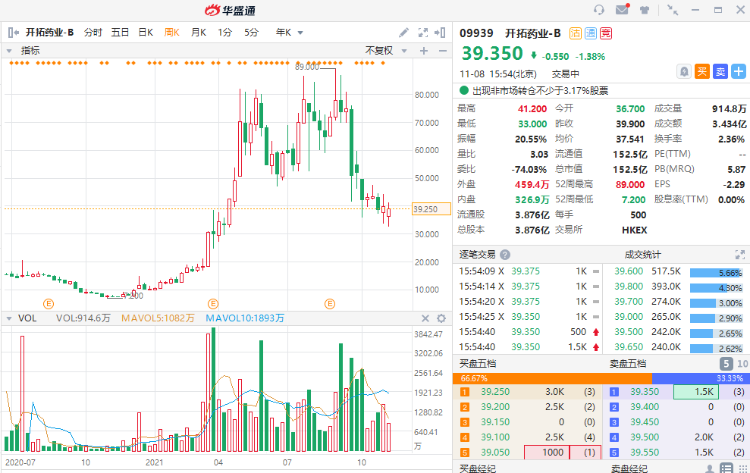Click the orange 沽 badge
This screenshot has height=473, width=750.
(575, 33)
